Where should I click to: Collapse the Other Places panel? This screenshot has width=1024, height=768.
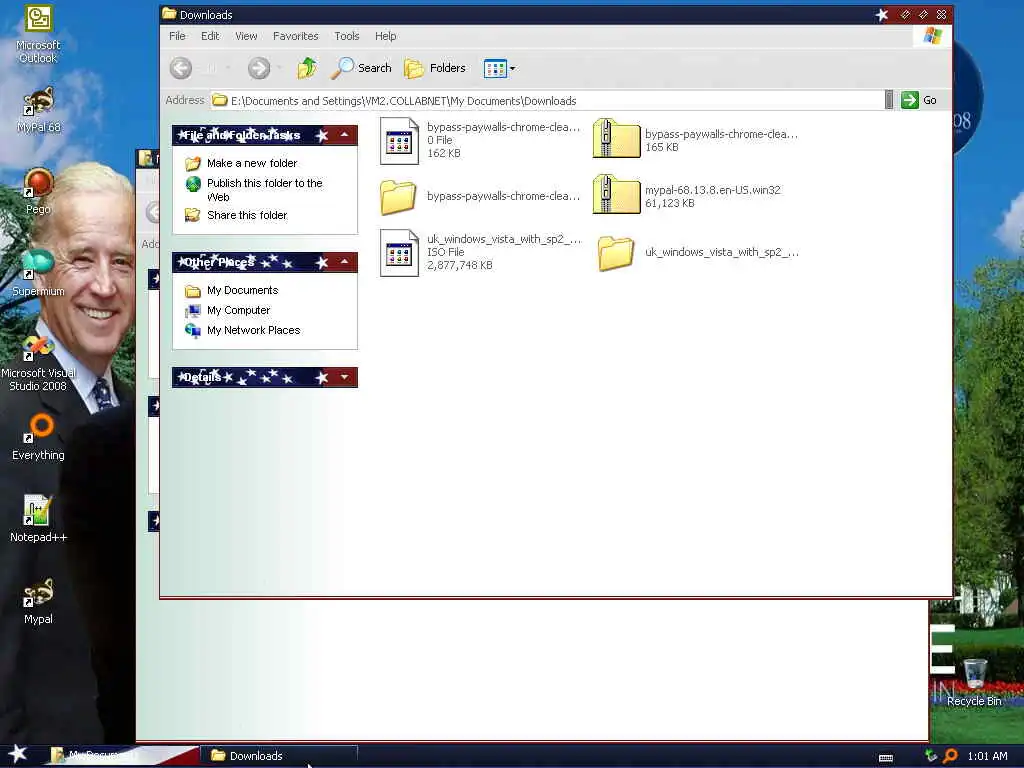click(344, 262)
